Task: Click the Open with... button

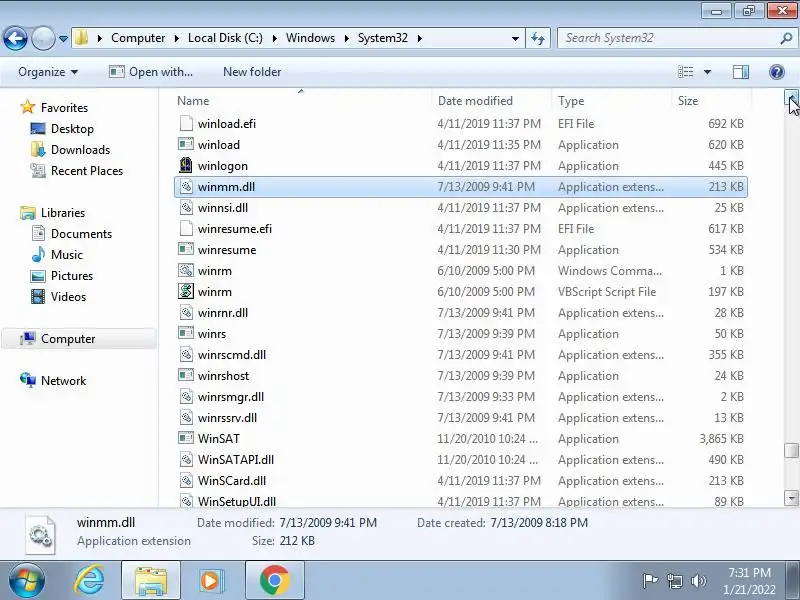Action: [x=151, y=72]
